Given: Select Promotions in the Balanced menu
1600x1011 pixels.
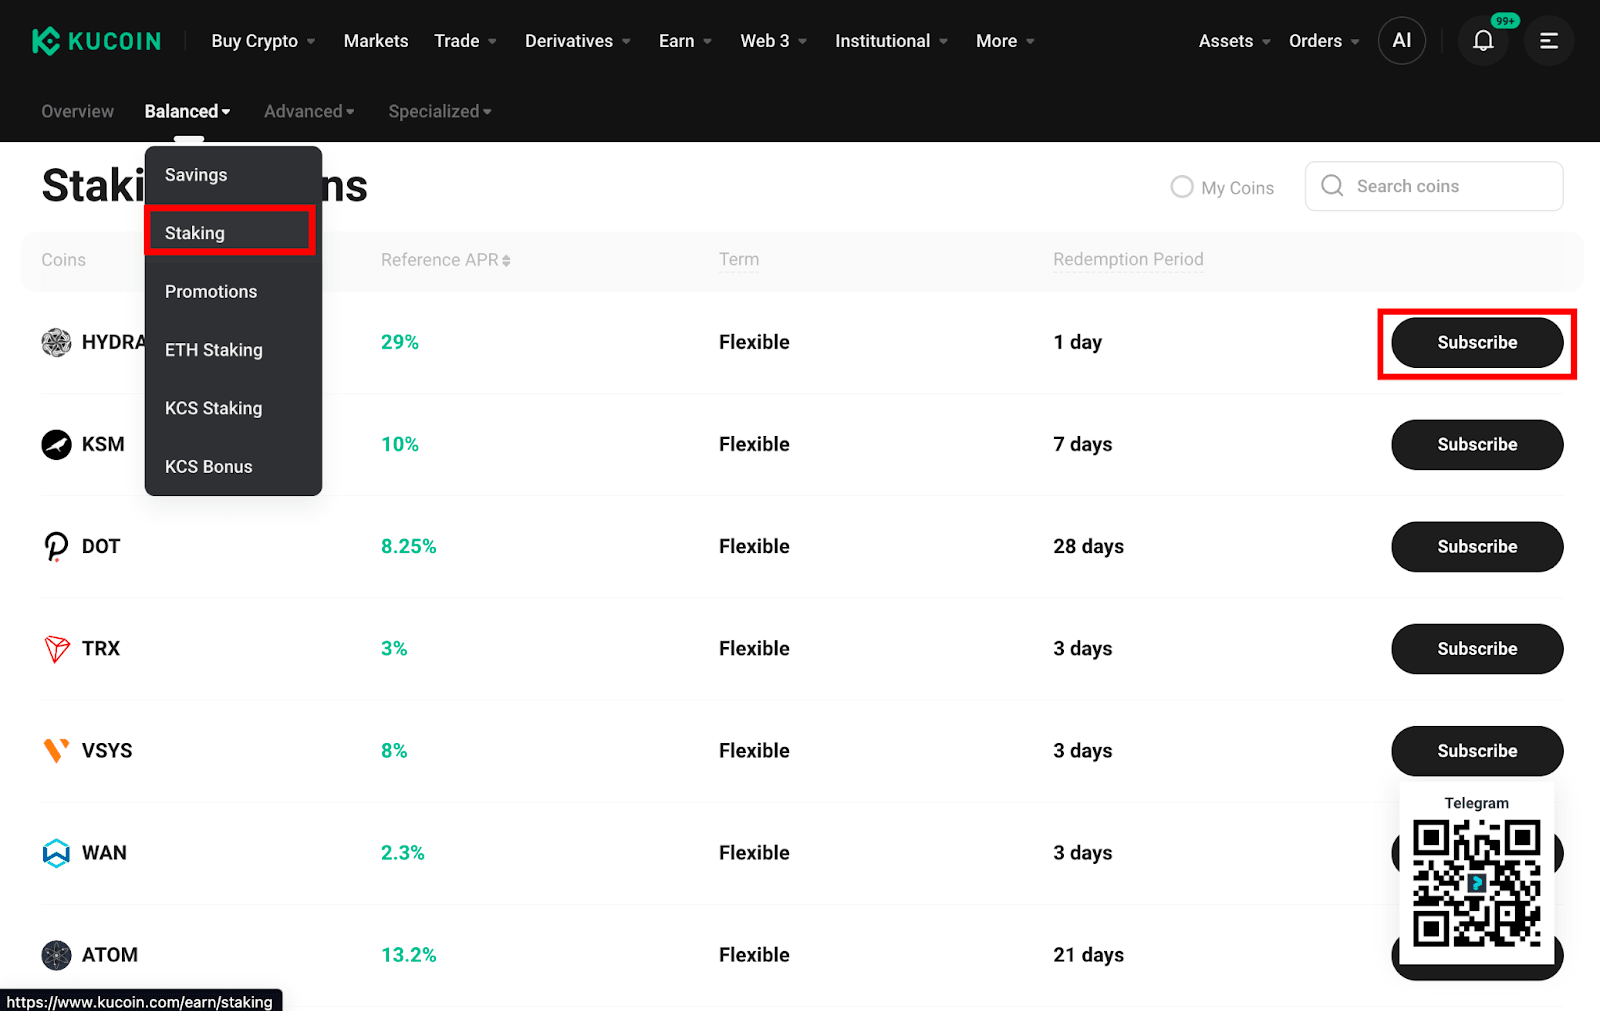Looking at the screenshot, I should [233, 292].
